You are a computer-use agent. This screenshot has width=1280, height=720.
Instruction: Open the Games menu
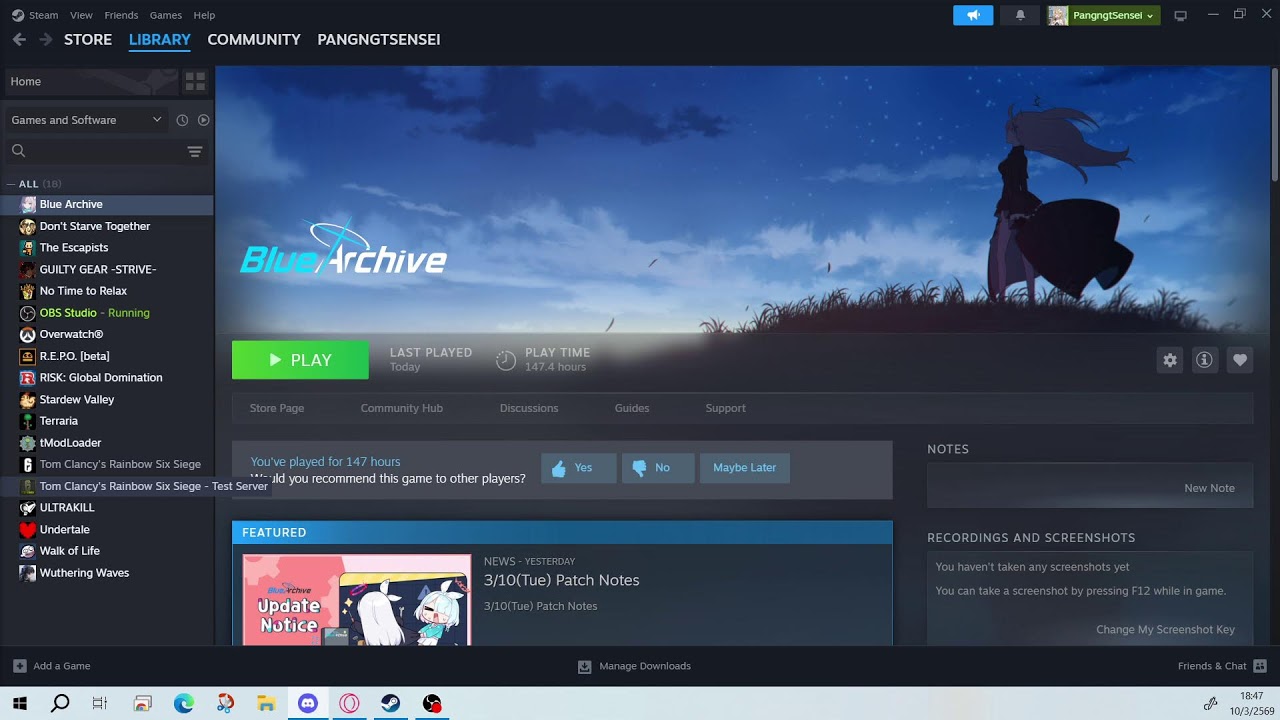coord(165,15)
